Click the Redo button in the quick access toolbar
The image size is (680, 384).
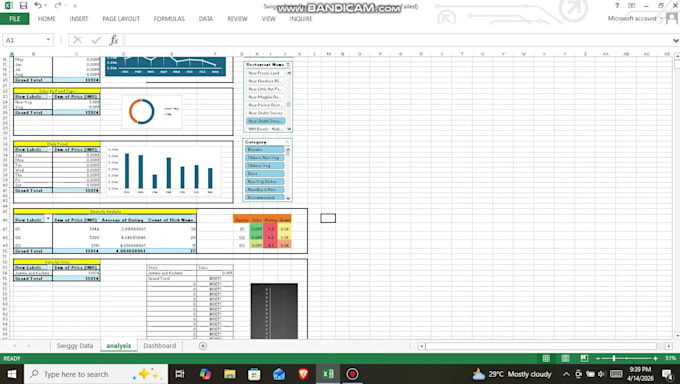58,6
